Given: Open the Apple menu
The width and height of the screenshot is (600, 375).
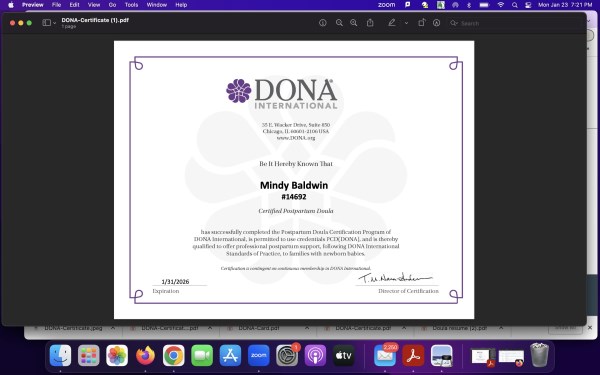Looking at the screenshot, I should (x=11, y=5).
